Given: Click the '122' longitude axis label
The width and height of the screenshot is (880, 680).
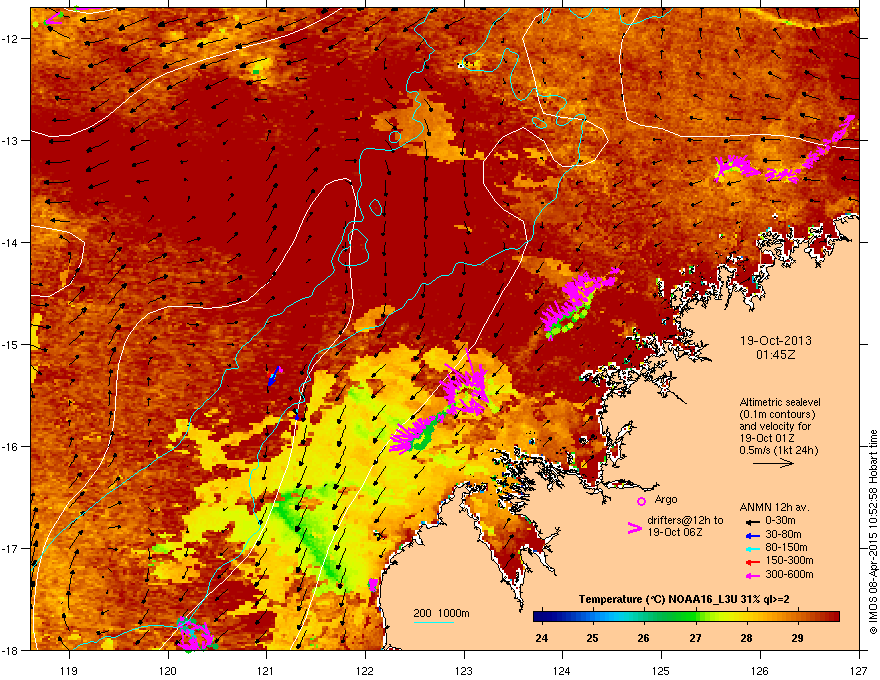Looking at the screenshot, I should (x=365, y=670).
